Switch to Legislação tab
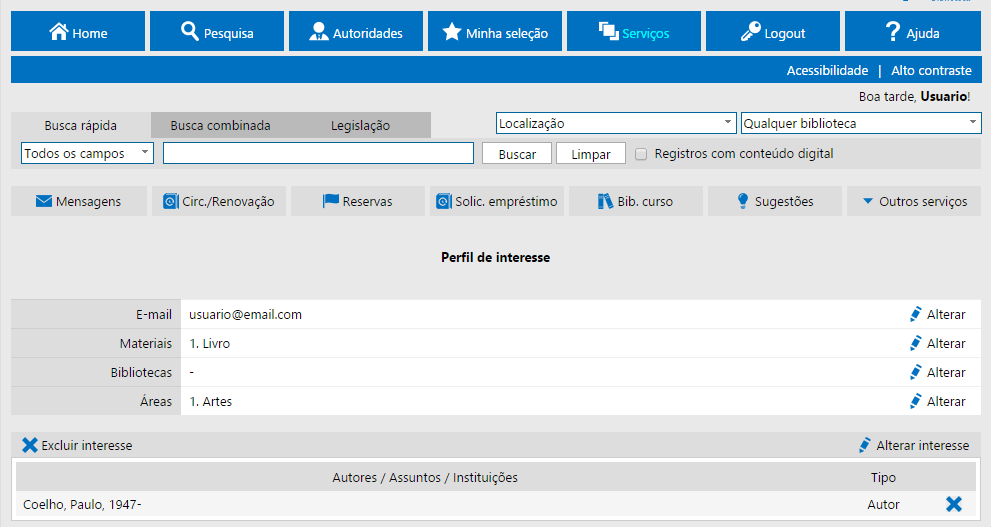 [x=360, y=126]
